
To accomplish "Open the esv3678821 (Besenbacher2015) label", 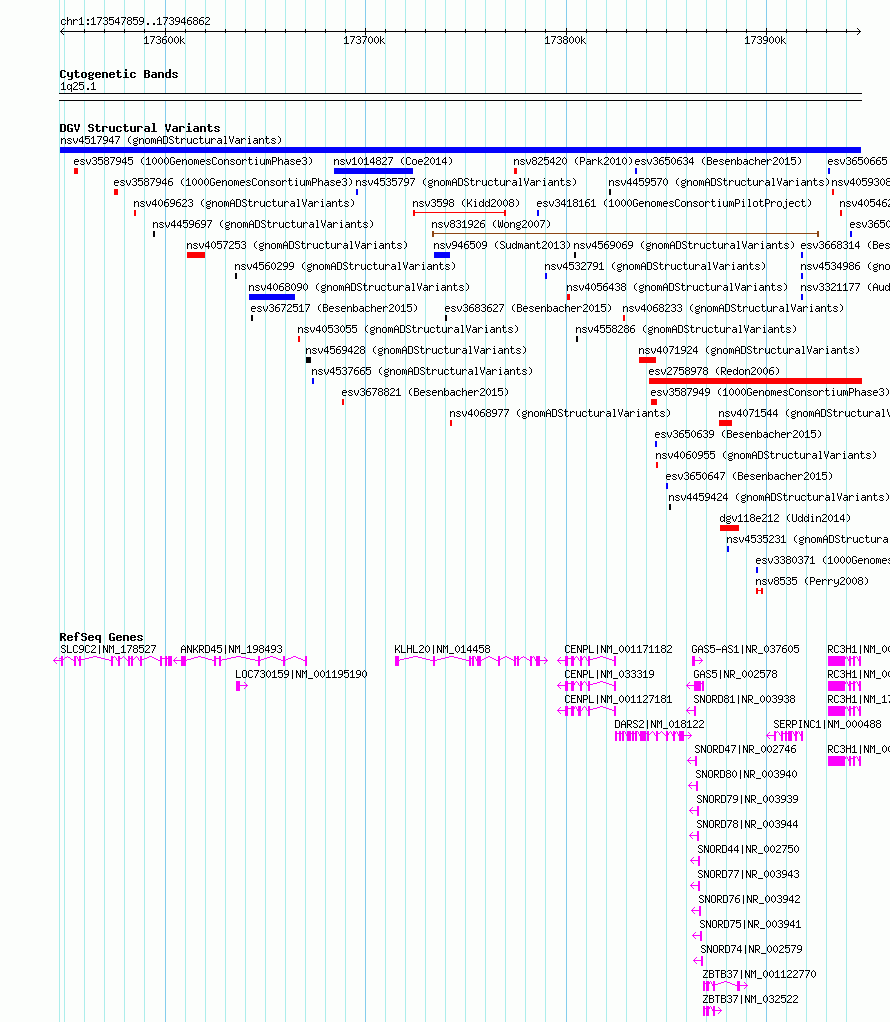I will (x=425, y=392).
